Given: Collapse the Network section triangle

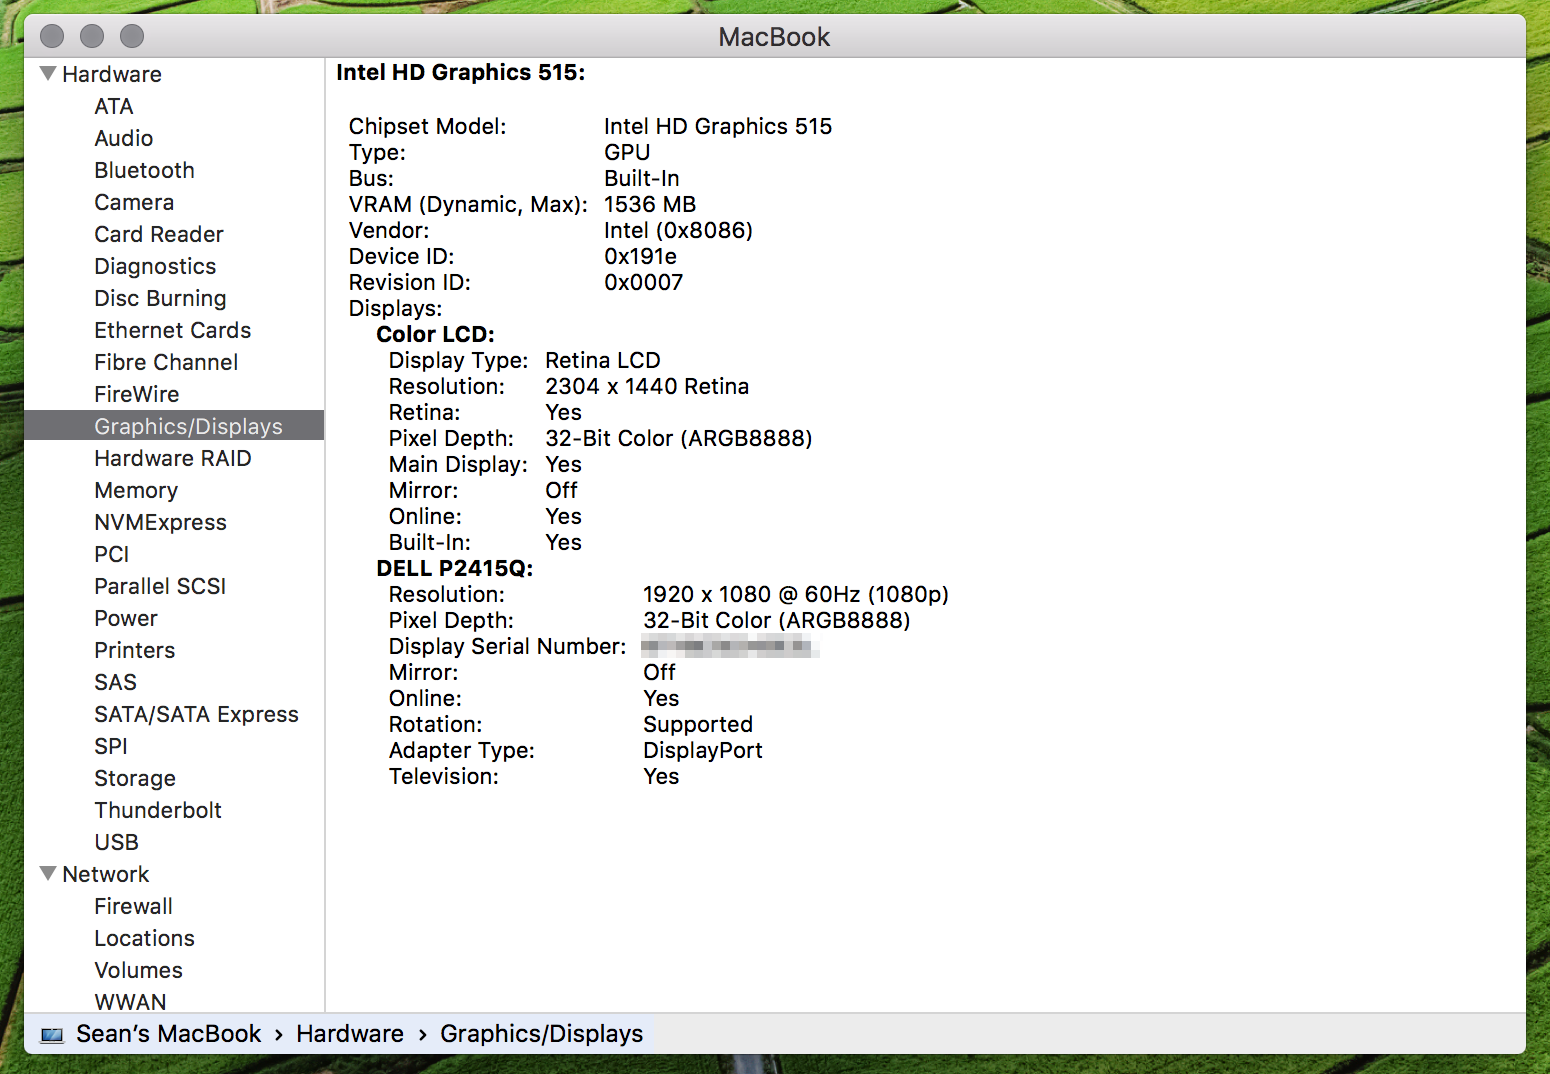Looking at the screenshot, I should tap(48, 873).
